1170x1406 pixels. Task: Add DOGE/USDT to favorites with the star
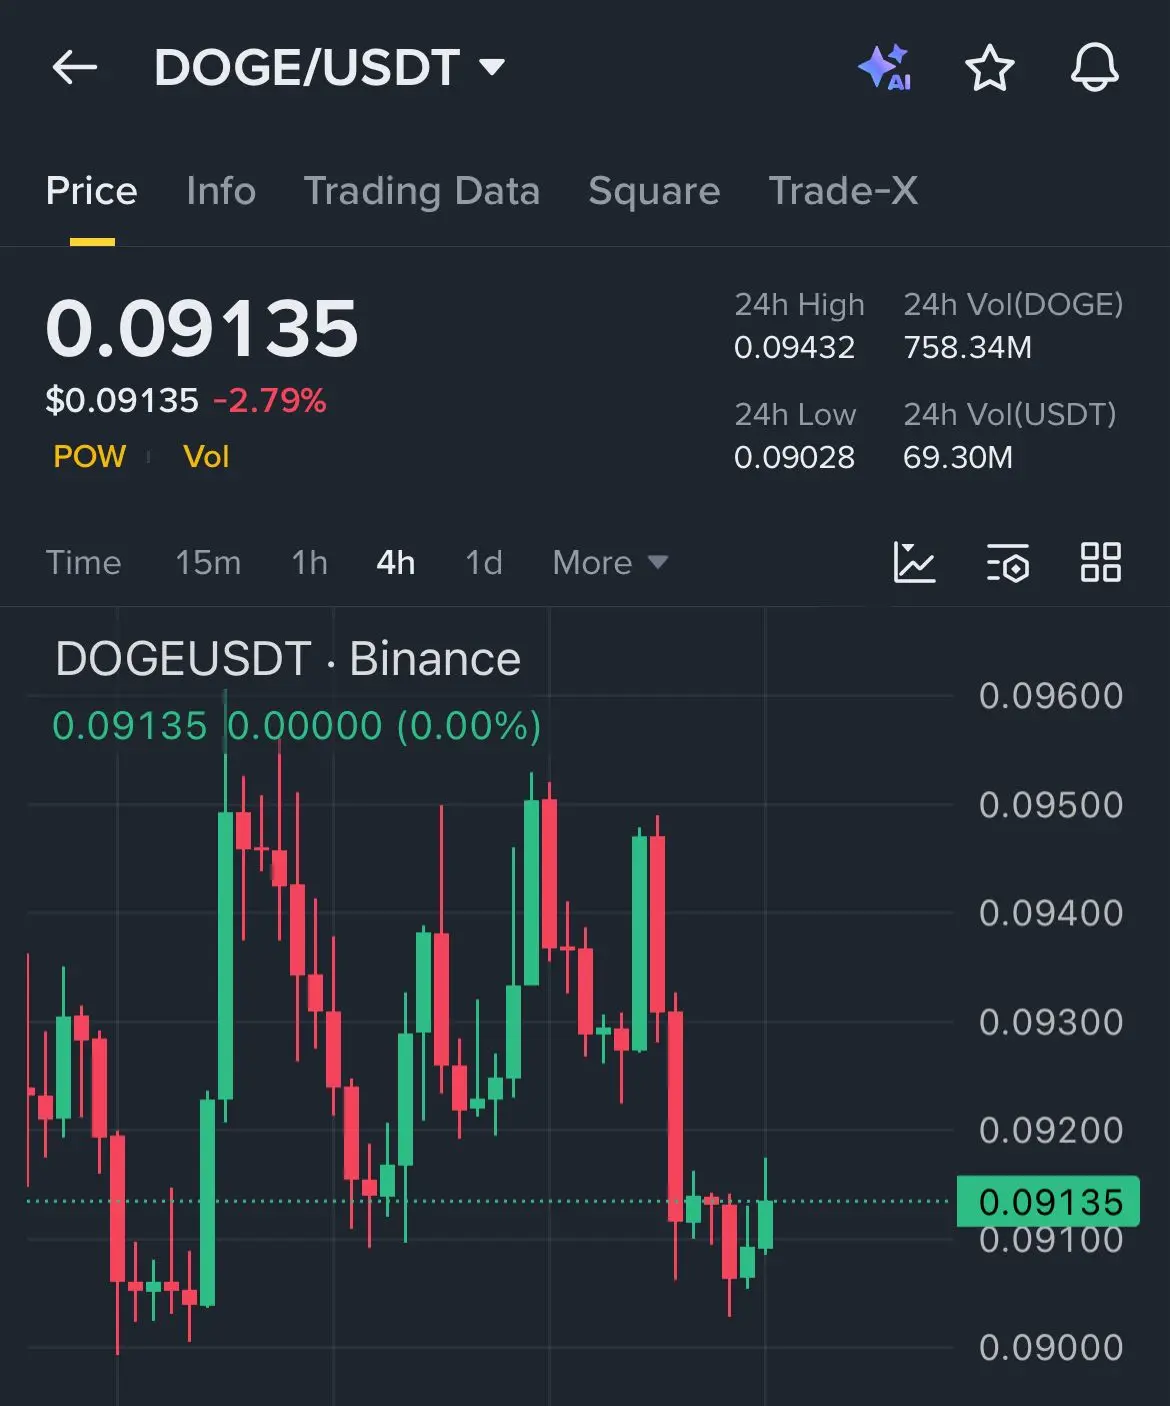point(989,68)
